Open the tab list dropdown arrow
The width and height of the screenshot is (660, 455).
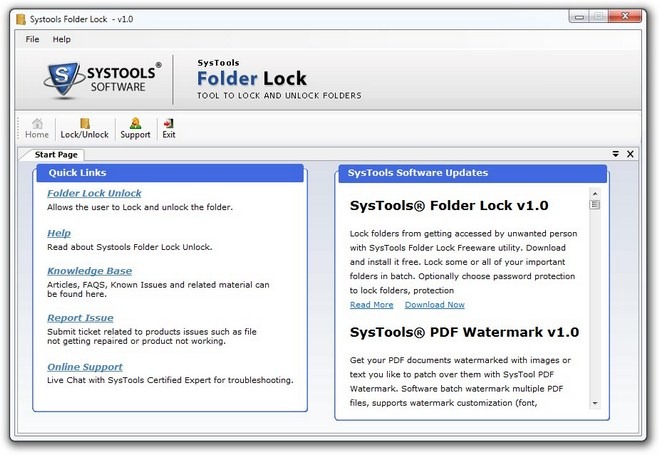click(615, 154)
